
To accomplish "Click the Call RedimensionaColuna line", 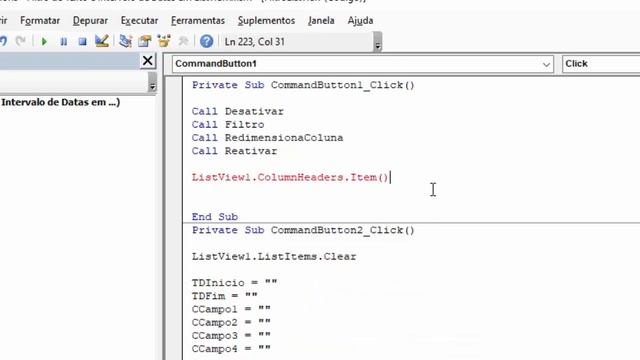I will pyautogui.click(x=267, y=138).
